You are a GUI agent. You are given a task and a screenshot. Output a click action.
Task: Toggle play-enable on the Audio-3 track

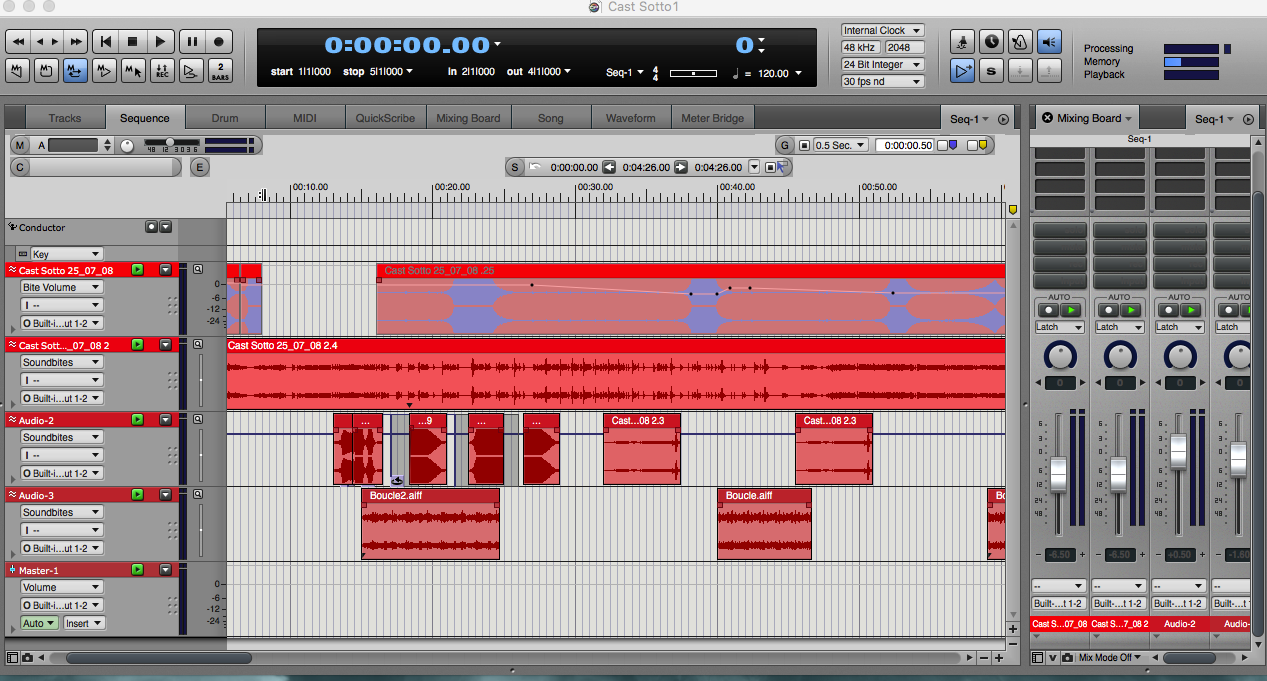coord(138,495)
